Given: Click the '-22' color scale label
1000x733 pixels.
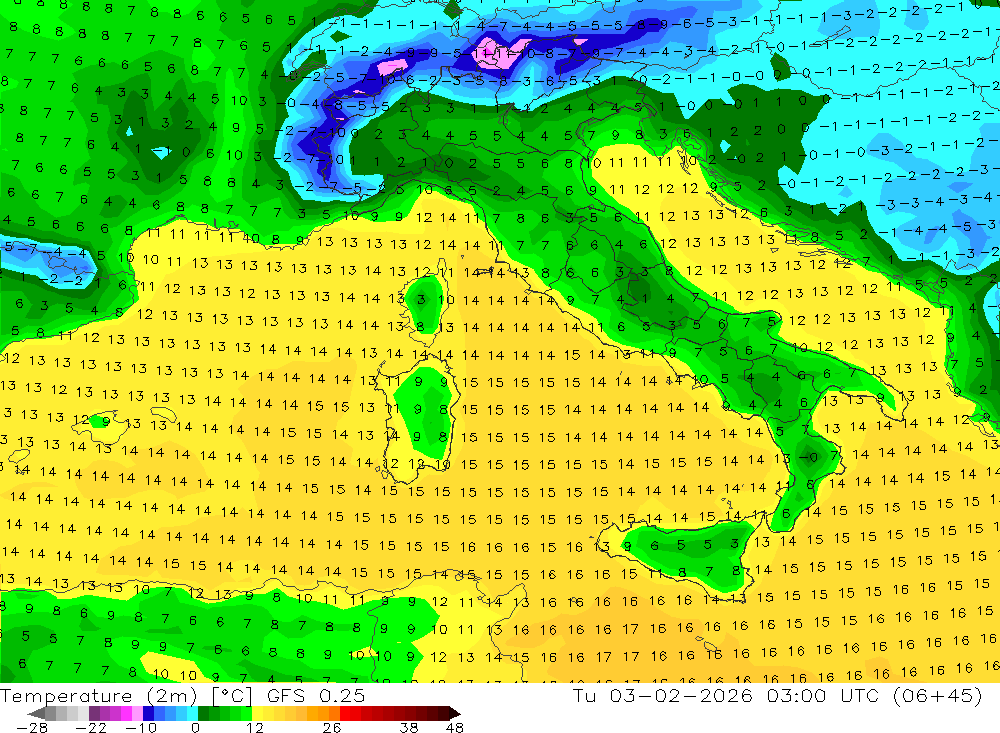Looking at the screenshot, I should [x=91, y=727].
